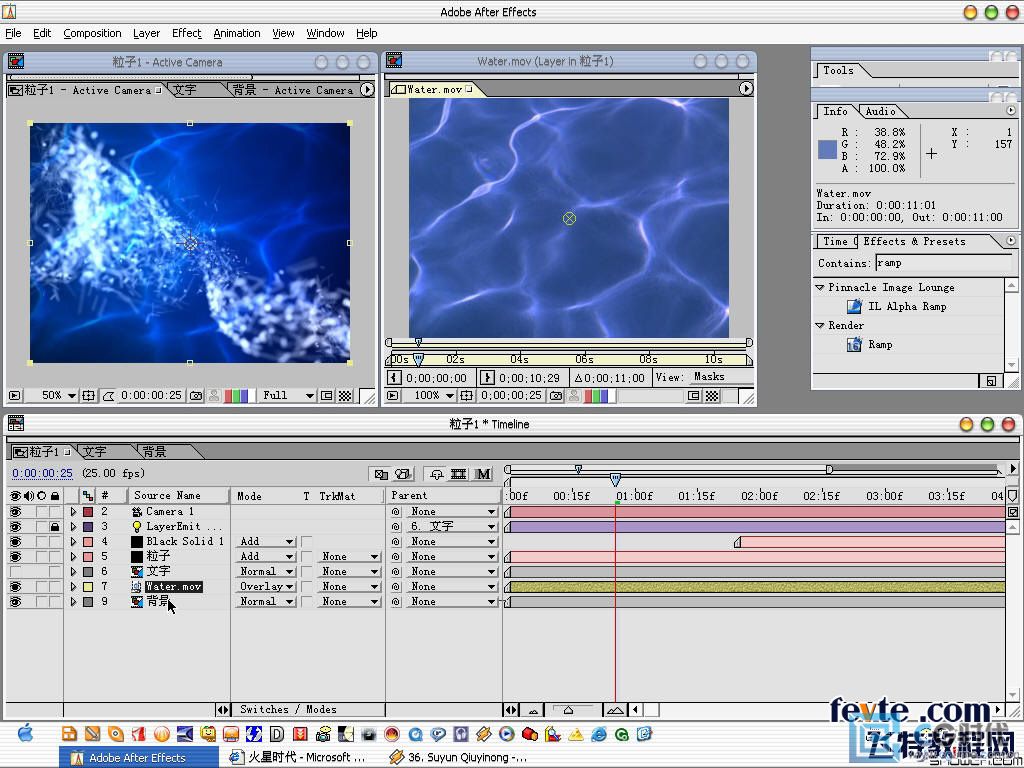Show the 文字 layer (layer 6)
Viewport: 1024px width, 768px height.
(15, 571)
